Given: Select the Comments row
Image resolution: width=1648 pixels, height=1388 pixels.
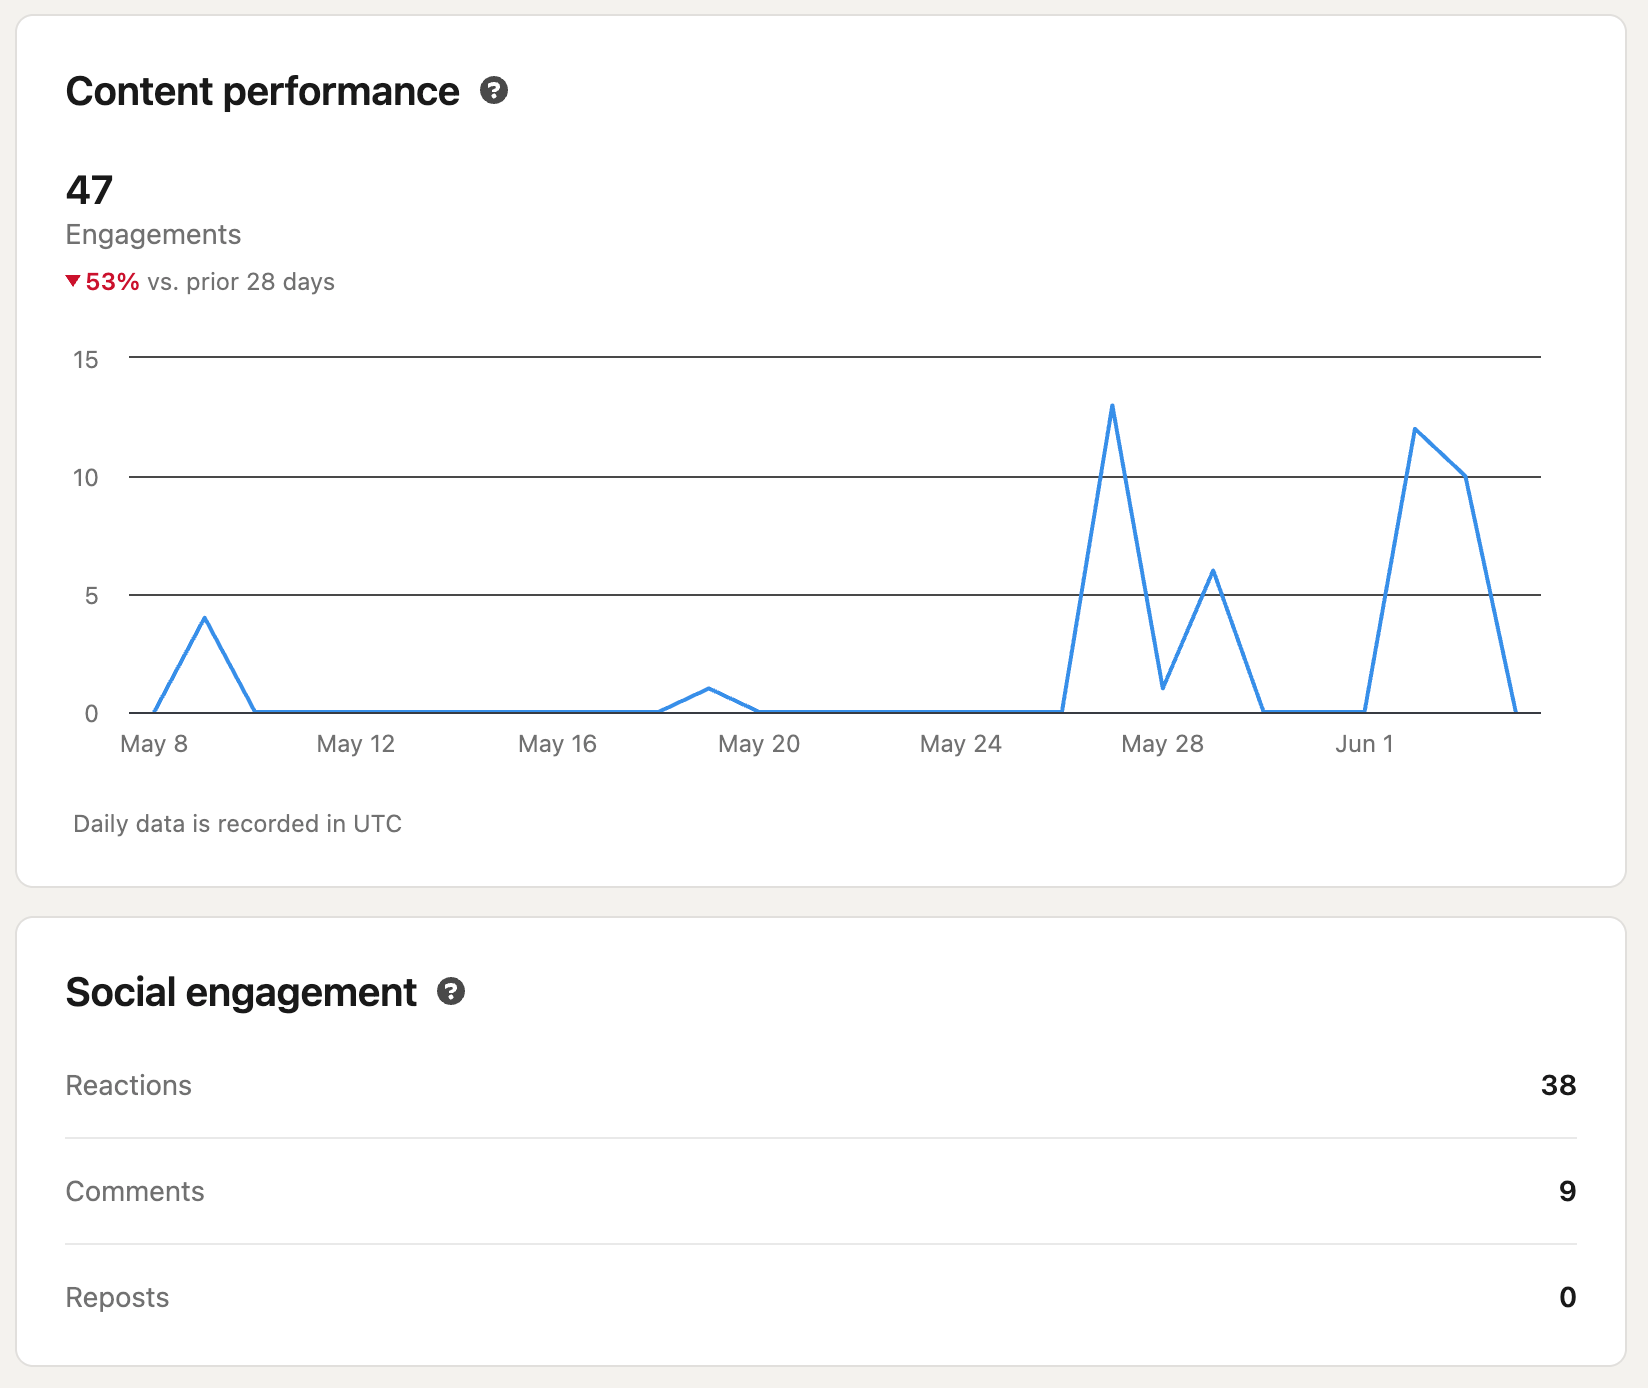Looking at the screenshot, I should coord(134,1191).
